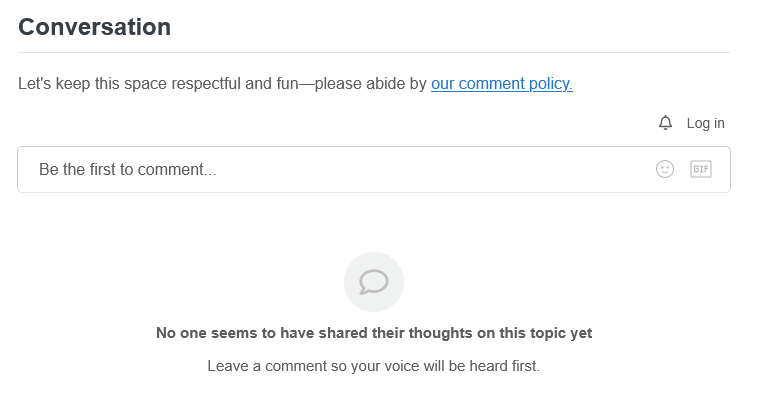
Task: Open the GIF picker in comment box
Action: pos(701,170)
